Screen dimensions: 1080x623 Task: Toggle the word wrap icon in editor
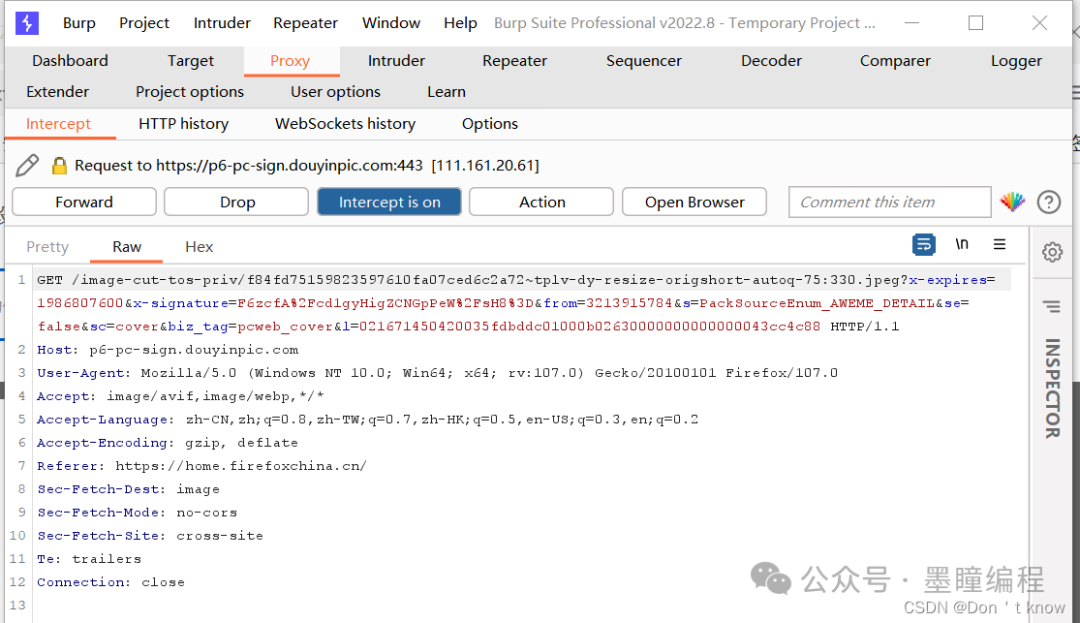pos(924,244)
